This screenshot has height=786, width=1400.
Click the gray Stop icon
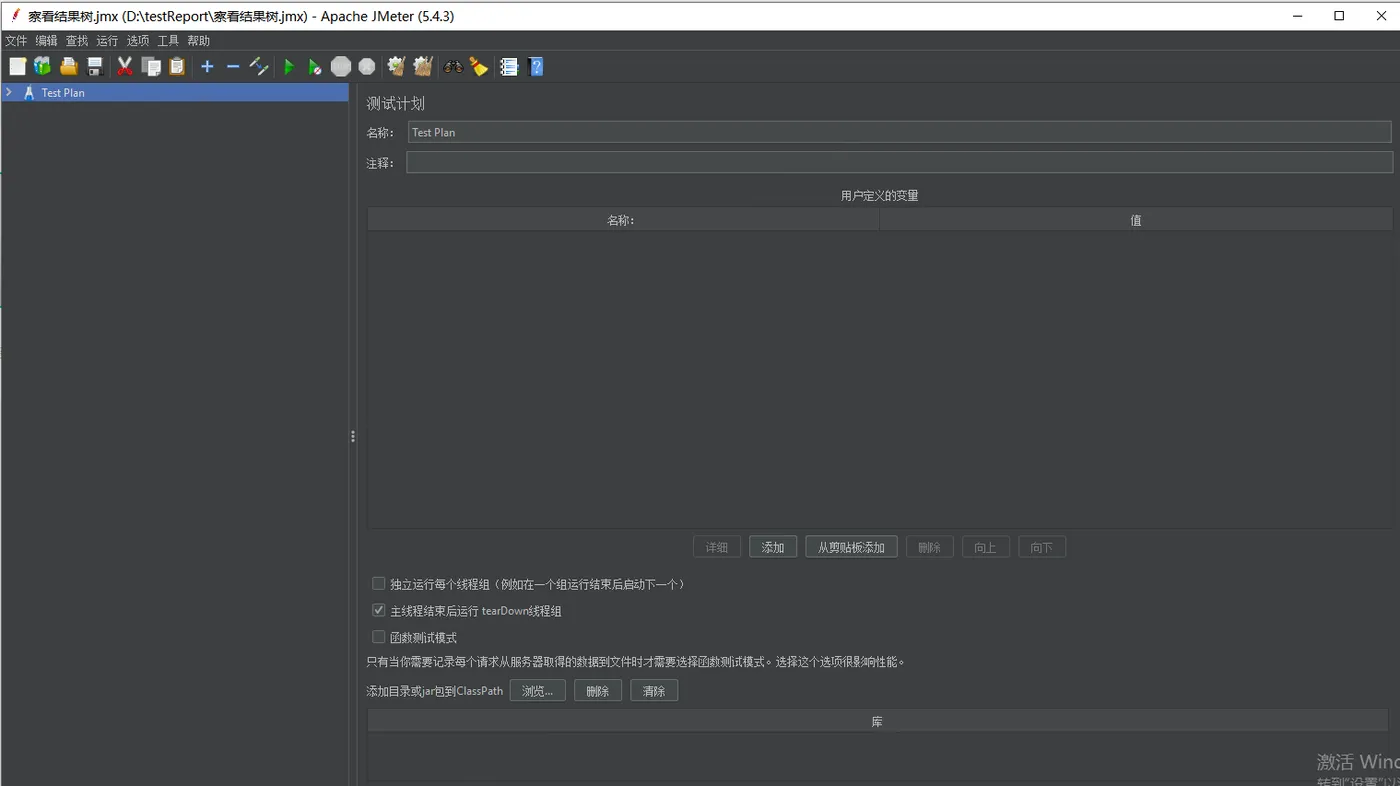tap(341, 67)
